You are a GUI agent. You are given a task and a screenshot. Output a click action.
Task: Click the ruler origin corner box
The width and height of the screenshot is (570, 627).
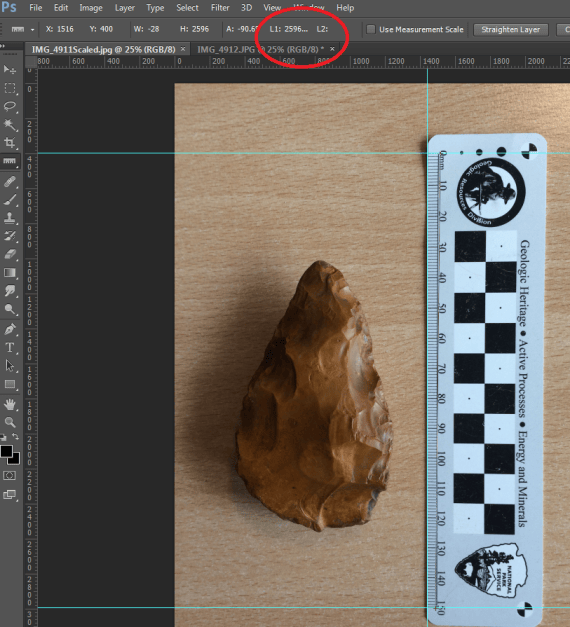(31, 62)
